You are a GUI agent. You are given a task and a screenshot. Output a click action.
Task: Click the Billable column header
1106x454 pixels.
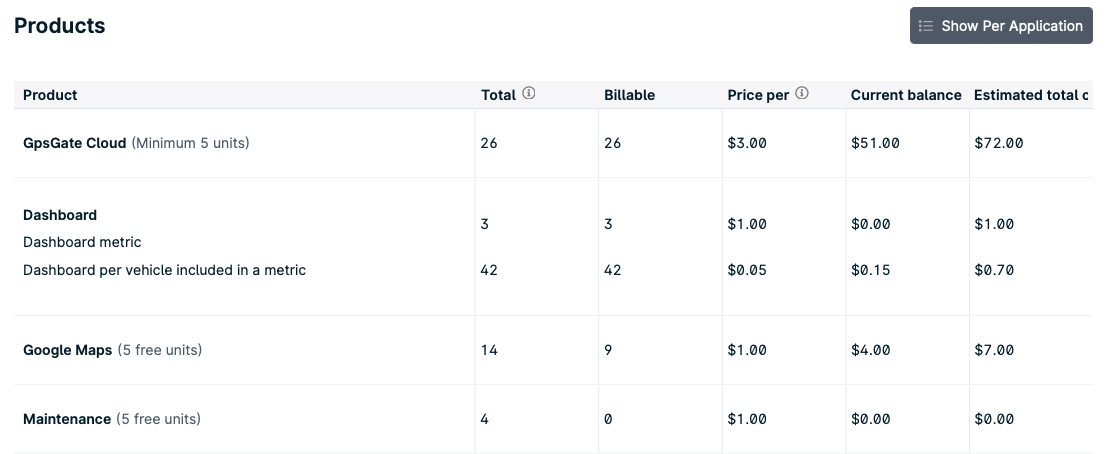(x=629, y=95)
